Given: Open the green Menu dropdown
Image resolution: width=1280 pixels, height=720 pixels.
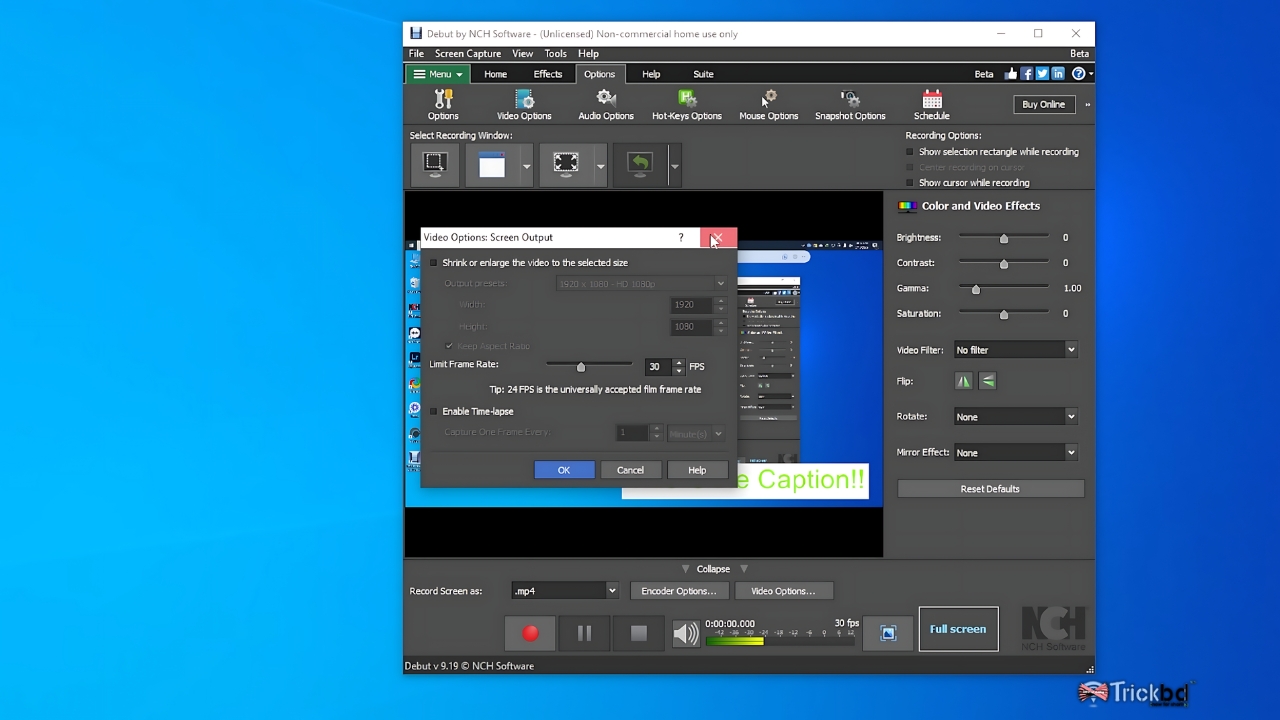Looking at the screenshot, I should 438,74.
